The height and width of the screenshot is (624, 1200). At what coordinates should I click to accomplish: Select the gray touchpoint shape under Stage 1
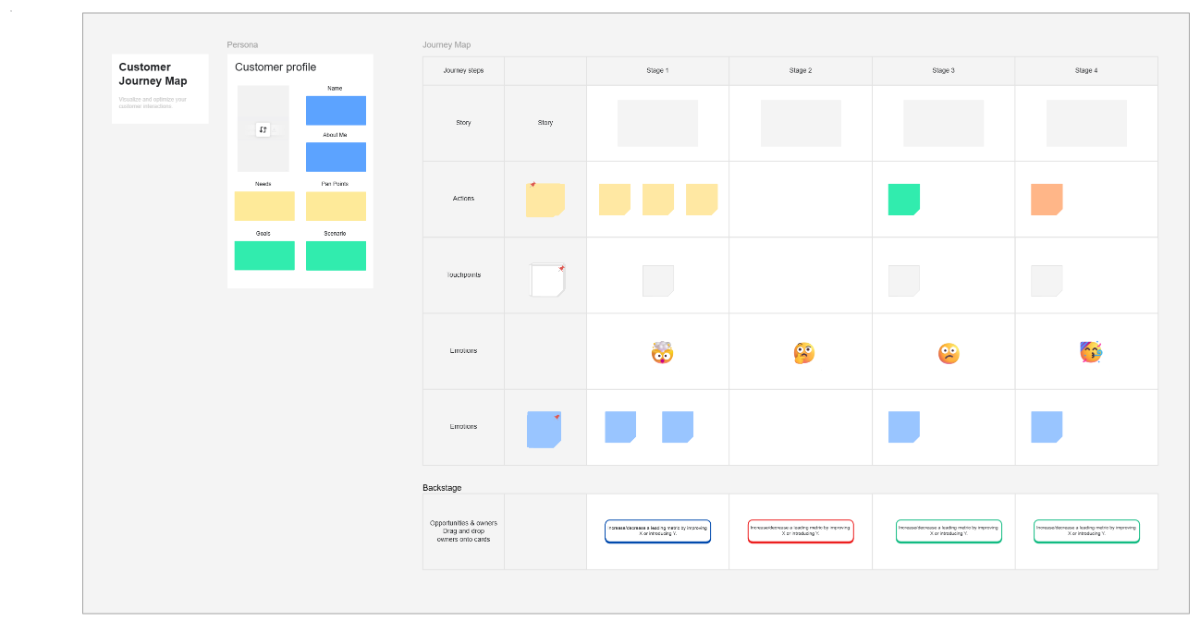[658, 281]
